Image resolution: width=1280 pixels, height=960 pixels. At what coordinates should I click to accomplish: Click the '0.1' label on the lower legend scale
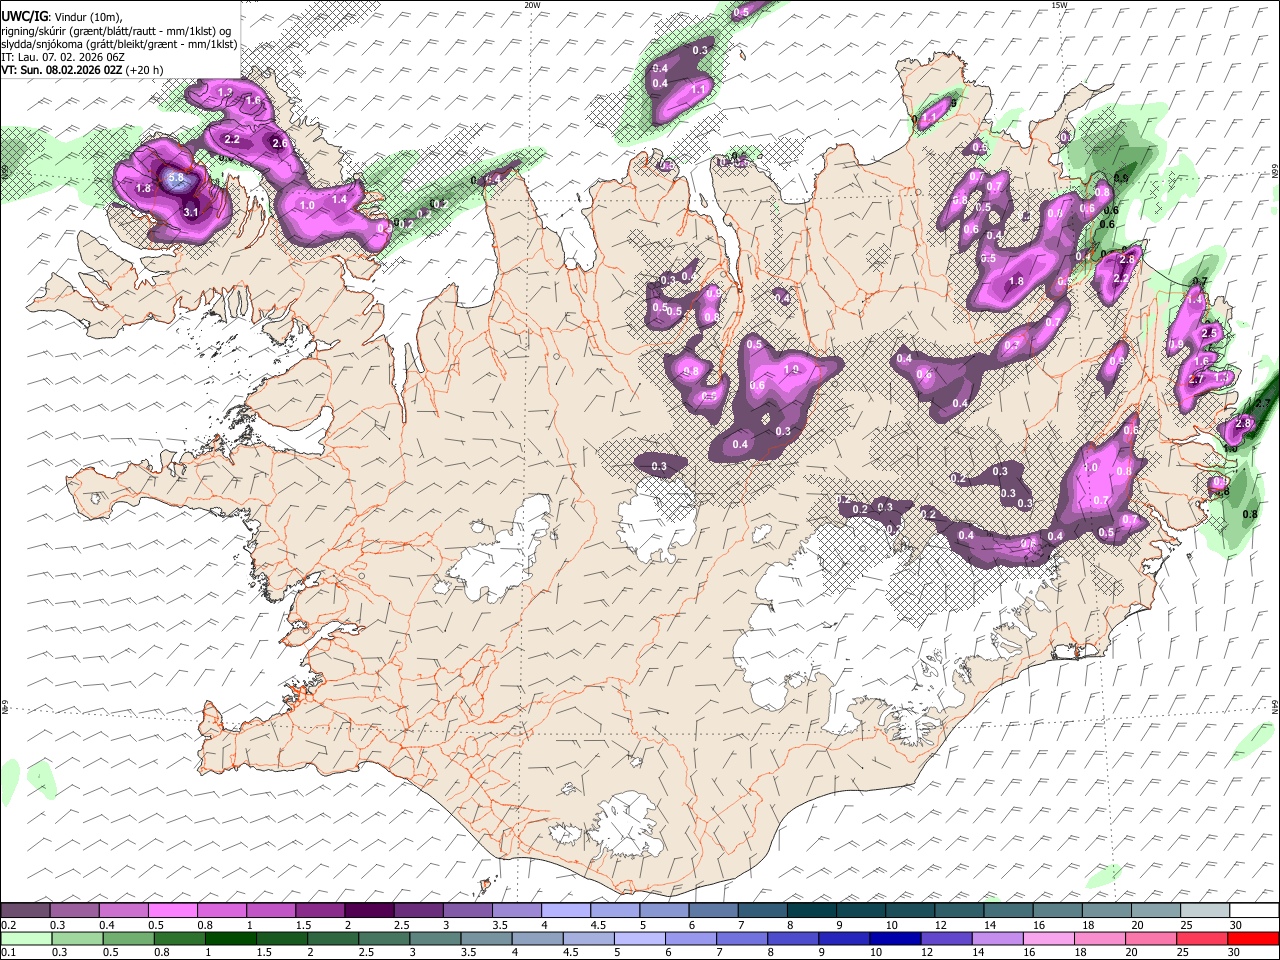(x=8, y=954)
